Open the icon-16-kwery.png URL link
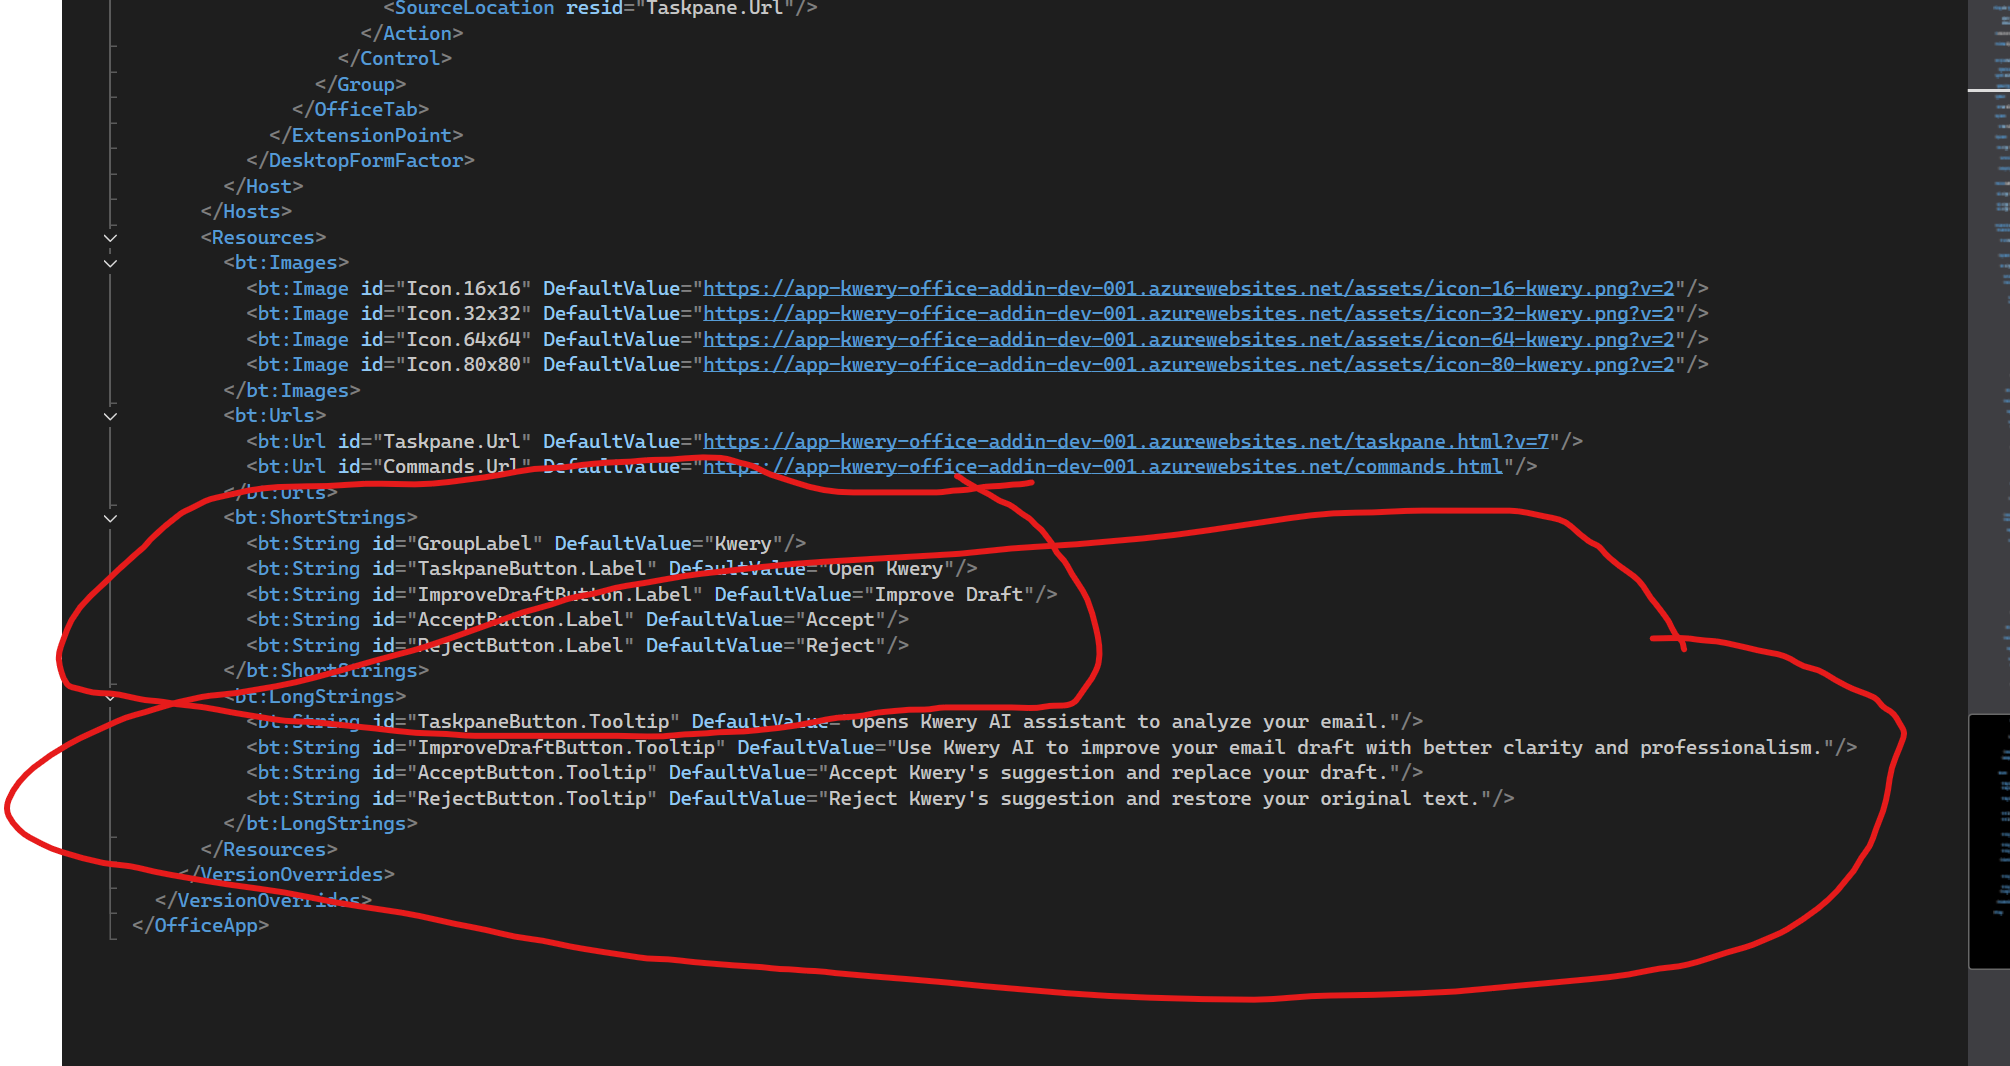Screen dimensions: 2010x1066 click(x=1188, y=288)
